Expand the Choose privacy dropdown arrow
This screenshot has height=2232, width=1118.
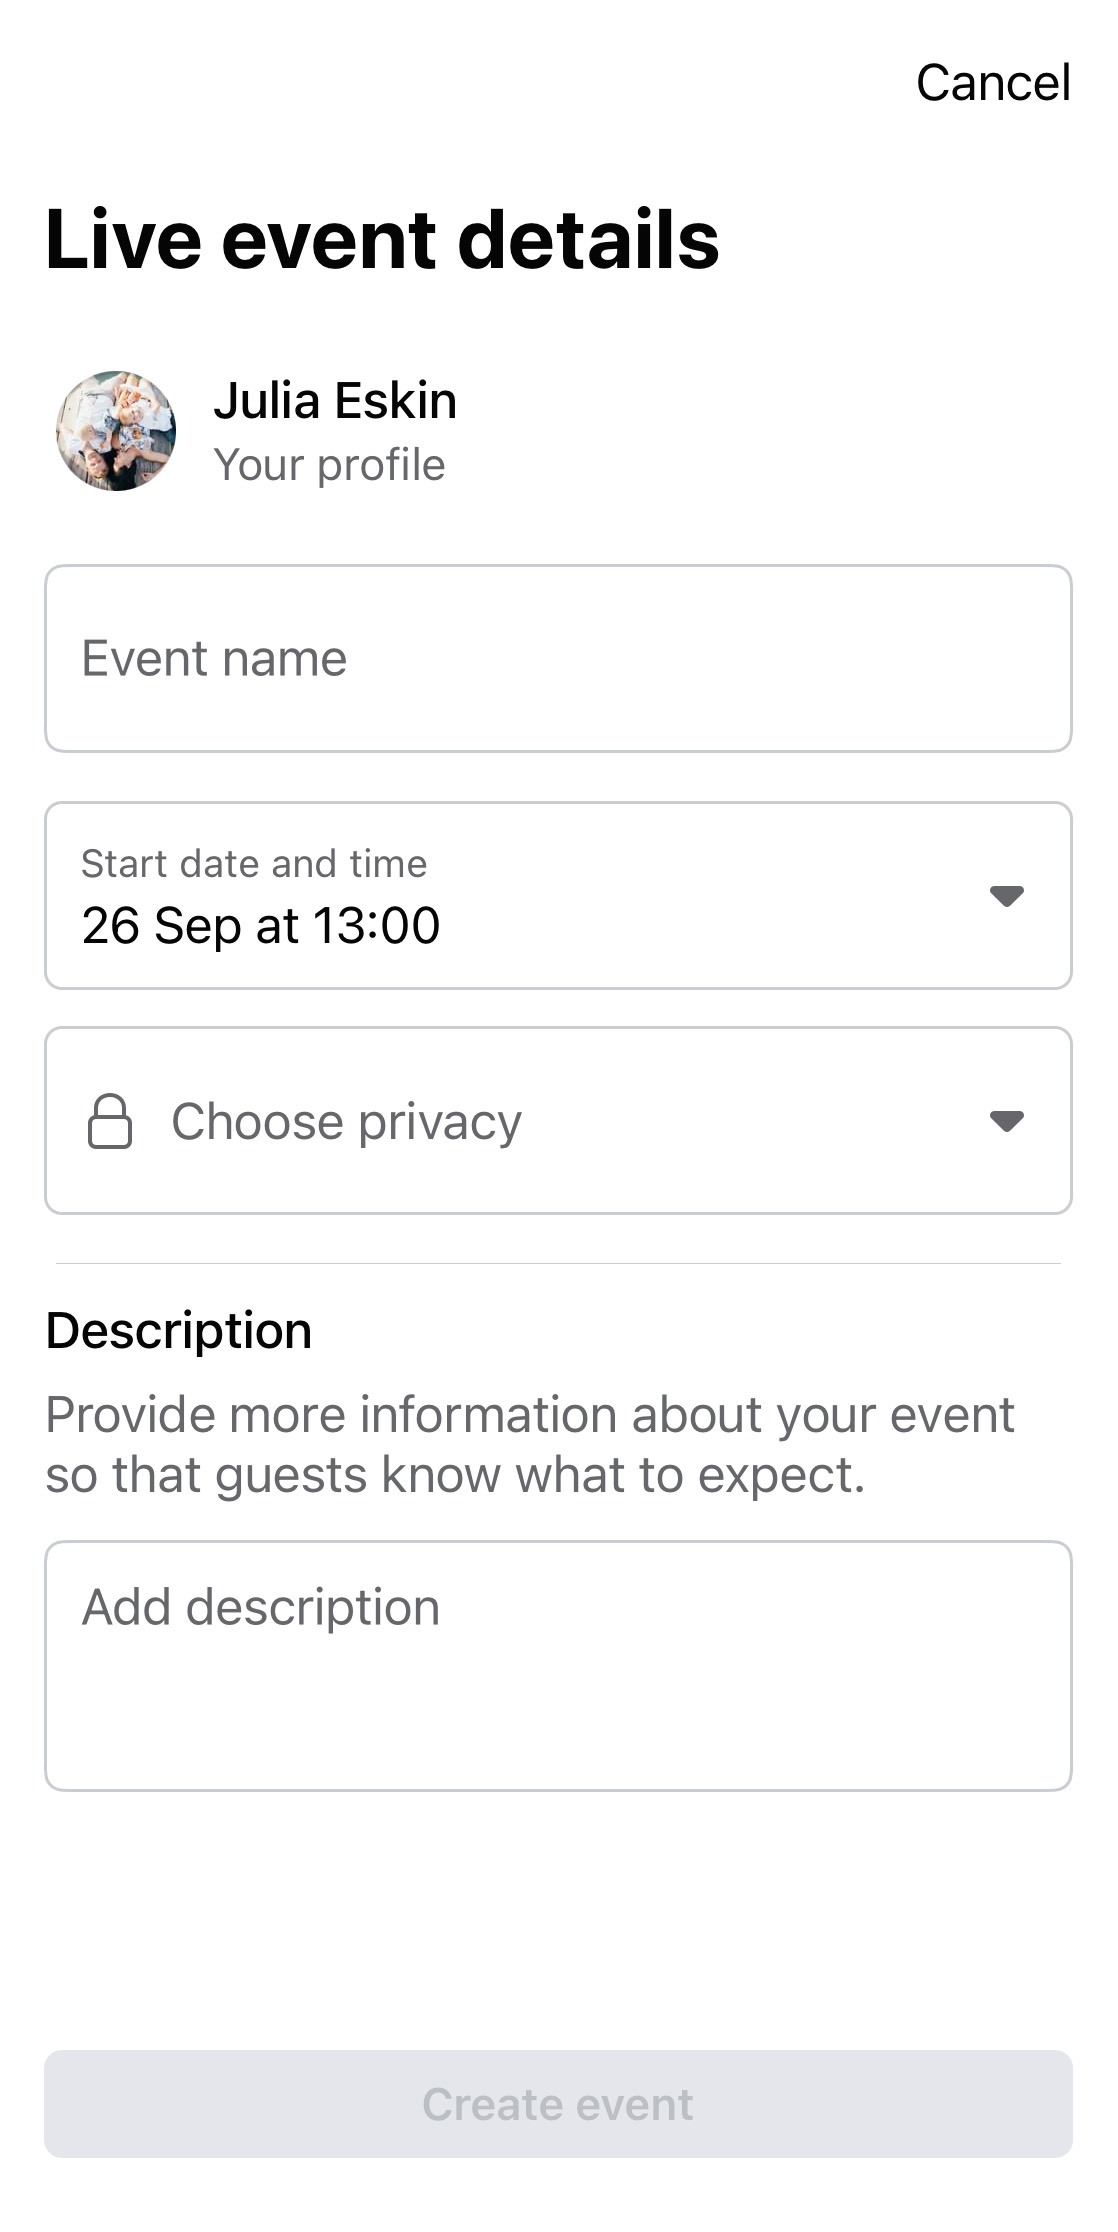[1006, 1121]
